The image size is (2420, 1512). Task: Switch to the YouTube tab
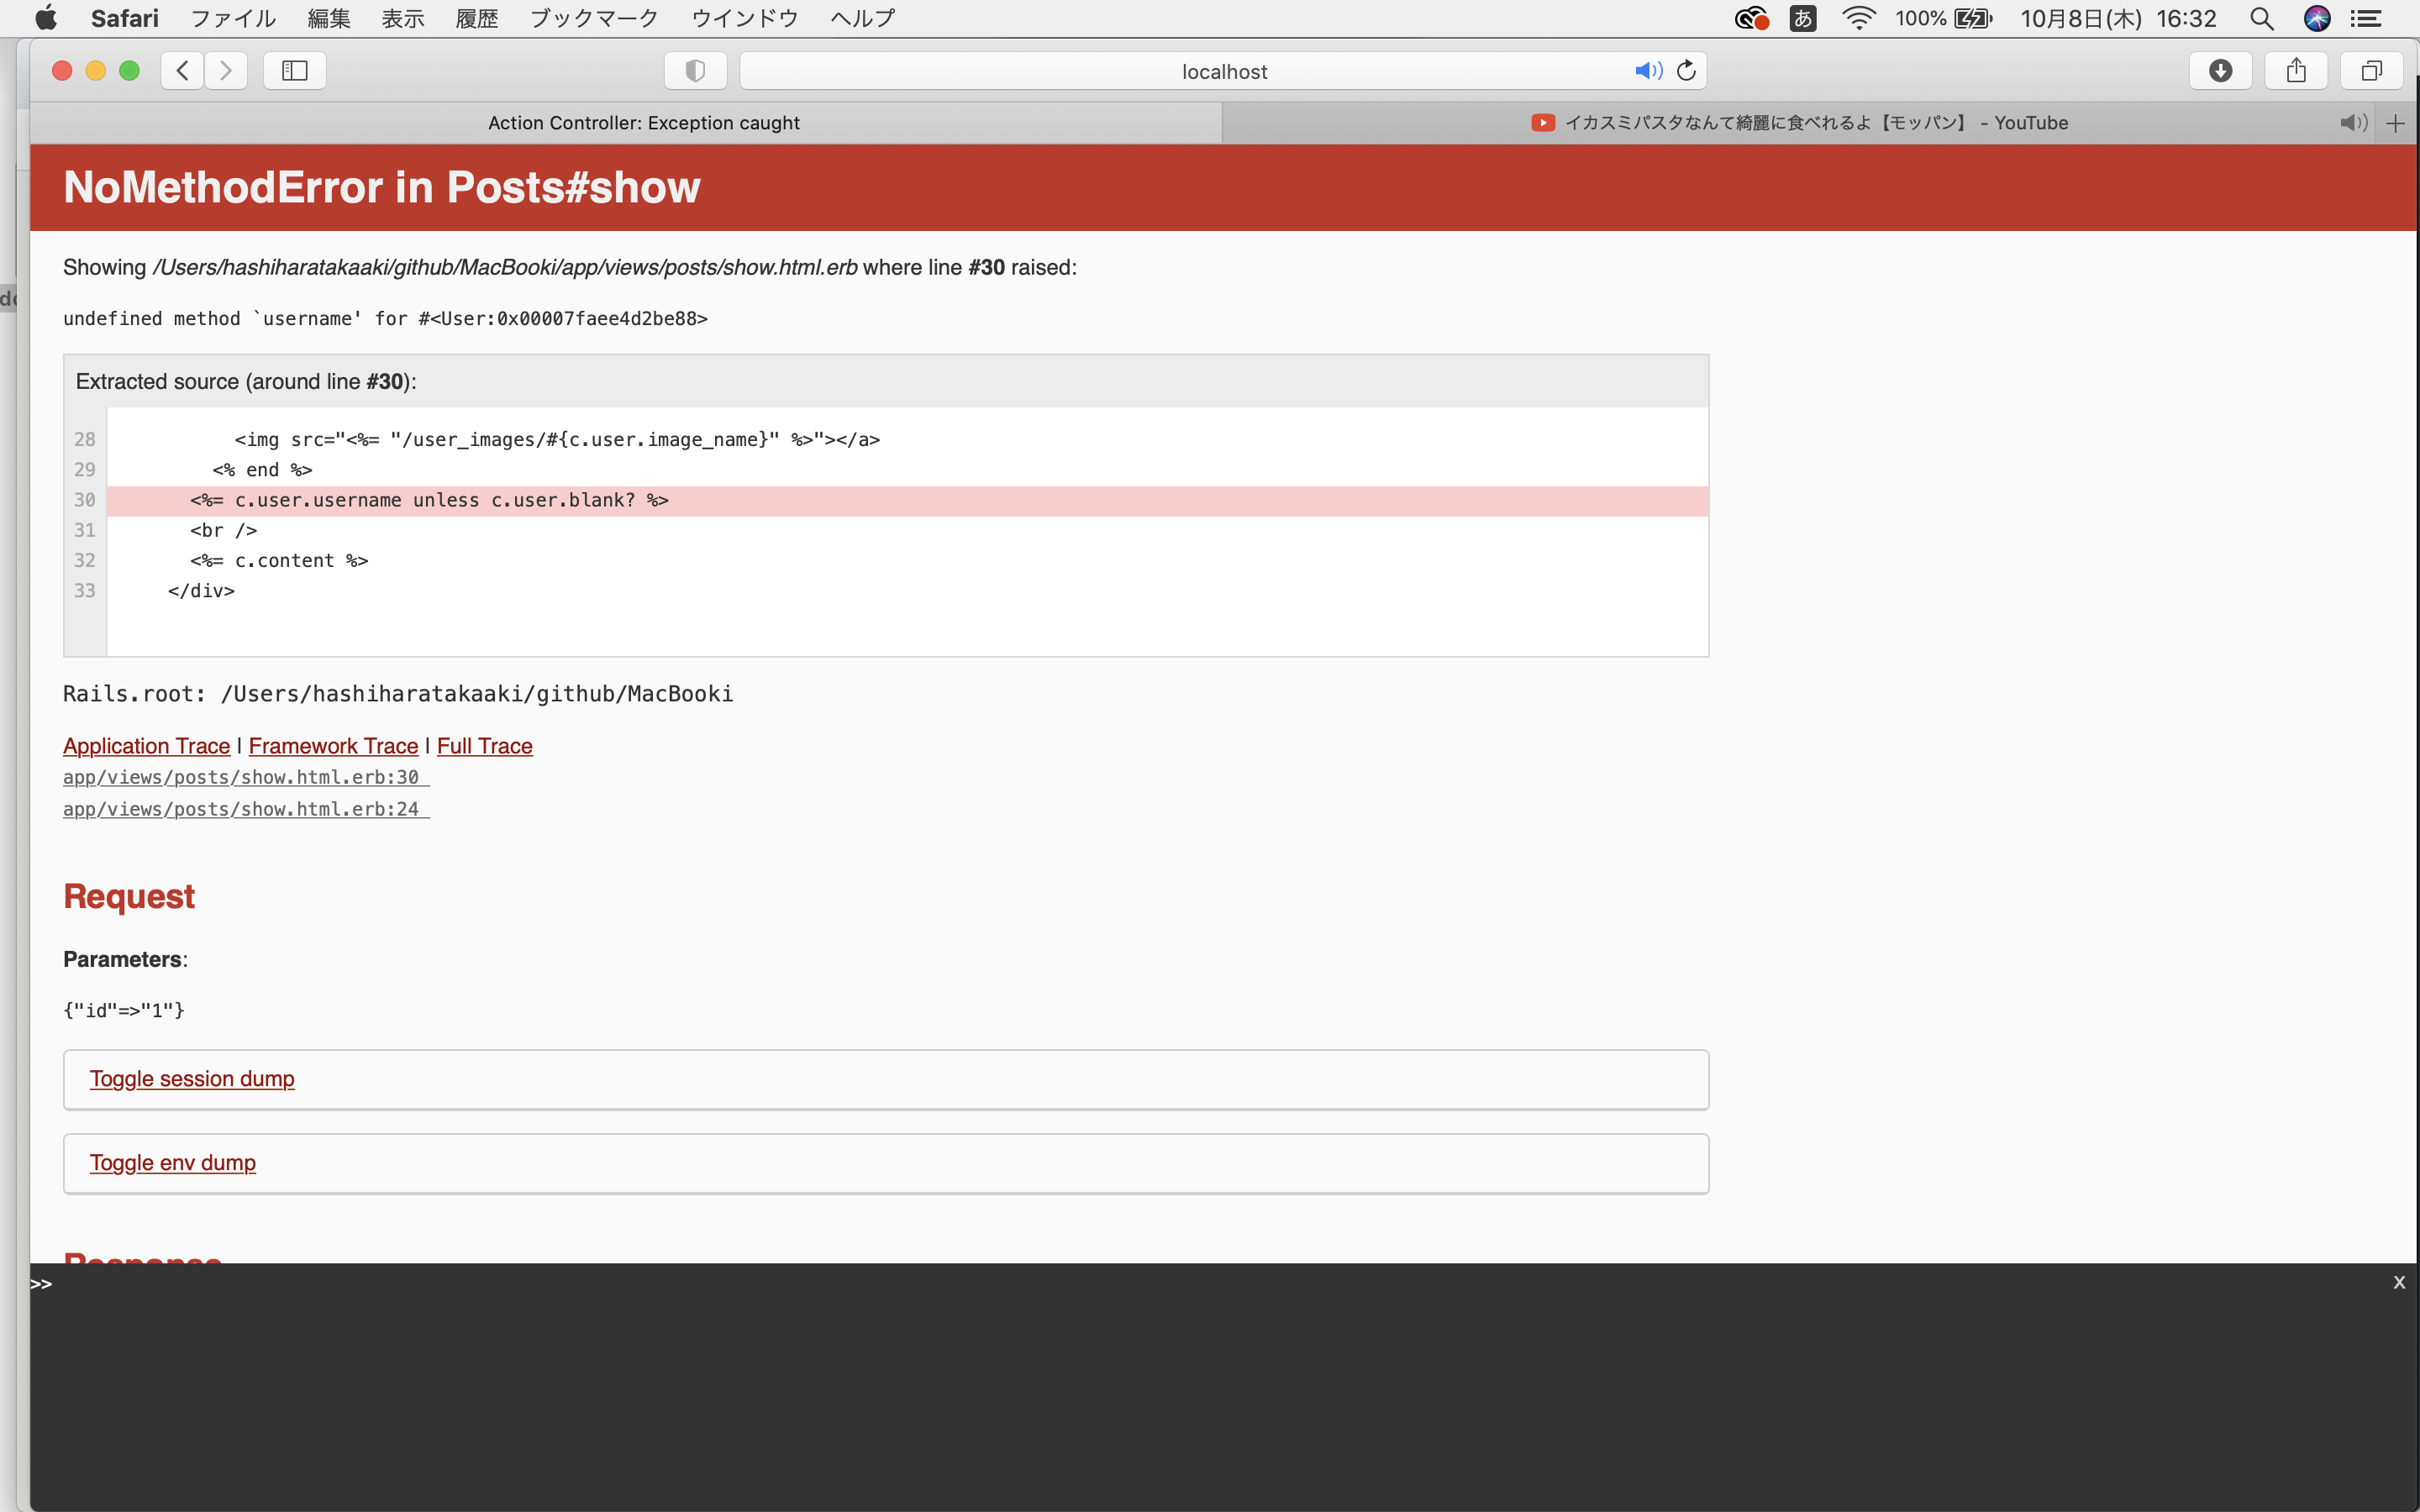point(1800,122)
